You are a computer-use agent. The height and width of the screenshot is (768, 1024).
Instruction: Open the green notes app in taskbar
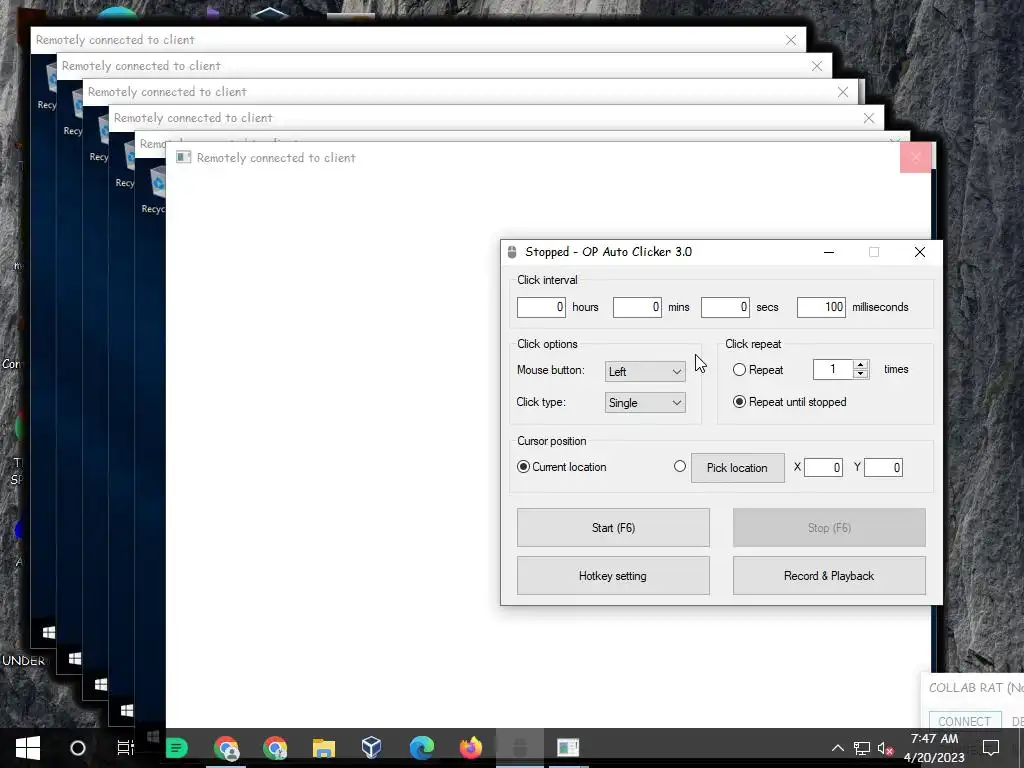[176, 748]
